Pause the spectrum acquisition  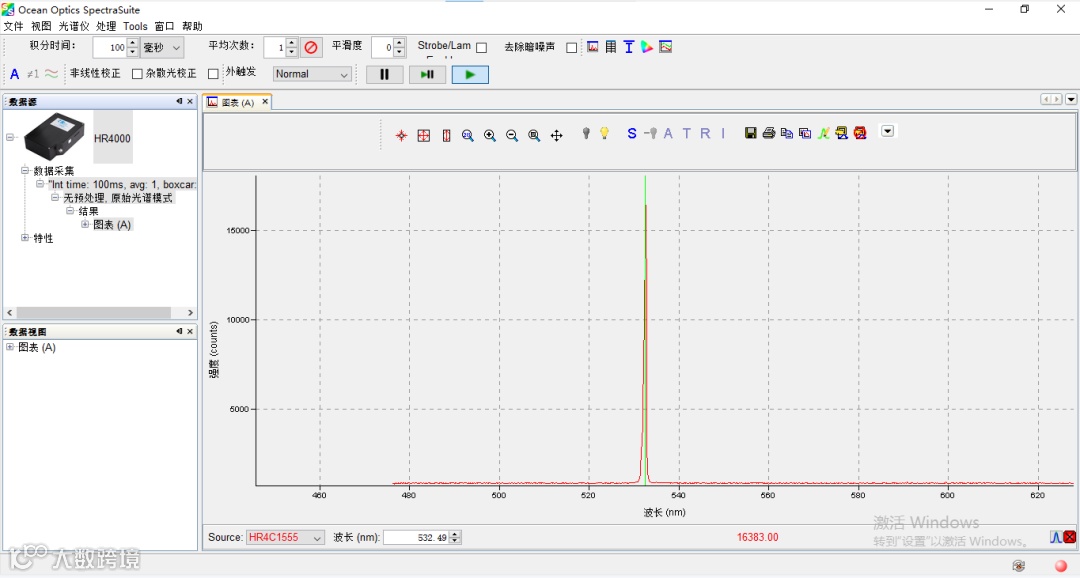pos(384,74)
